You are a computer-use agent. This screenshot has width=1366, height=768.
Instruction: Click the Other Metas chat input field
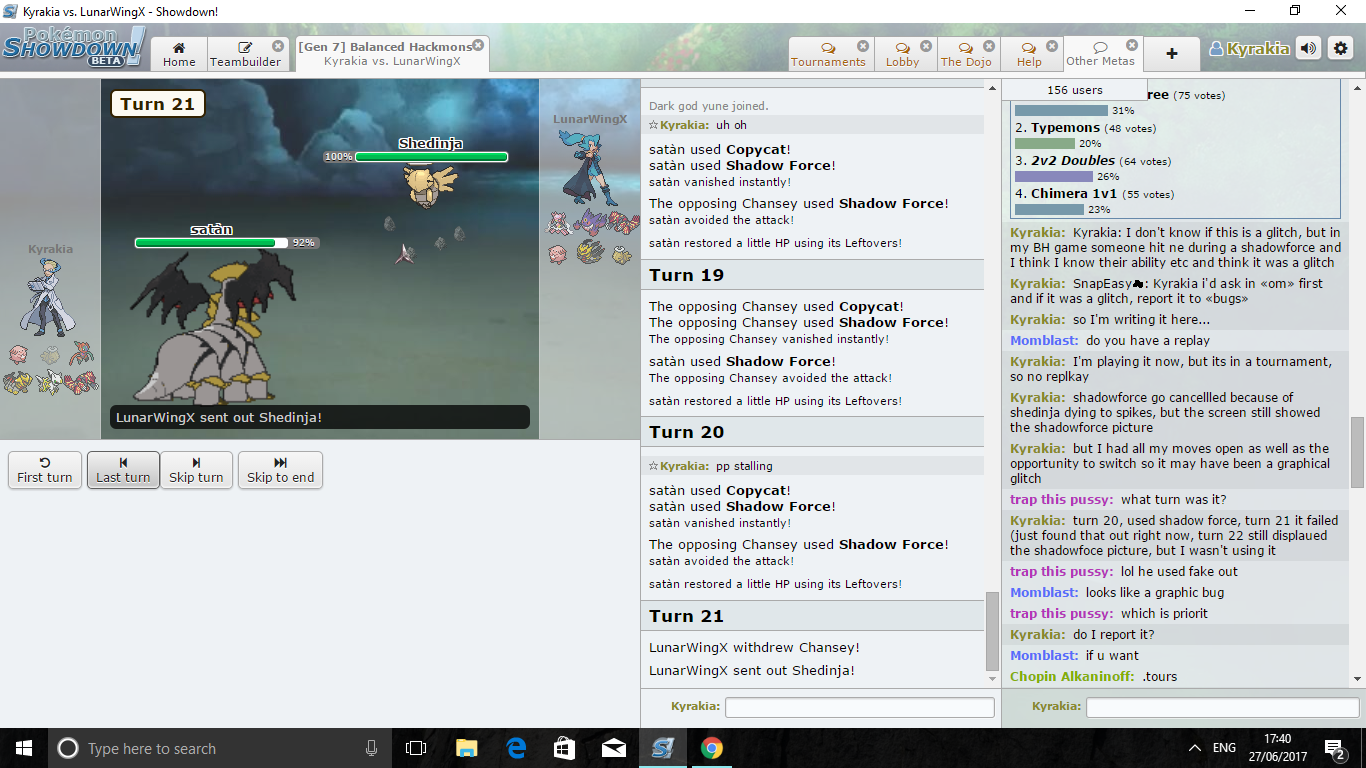click(1222, 707)
